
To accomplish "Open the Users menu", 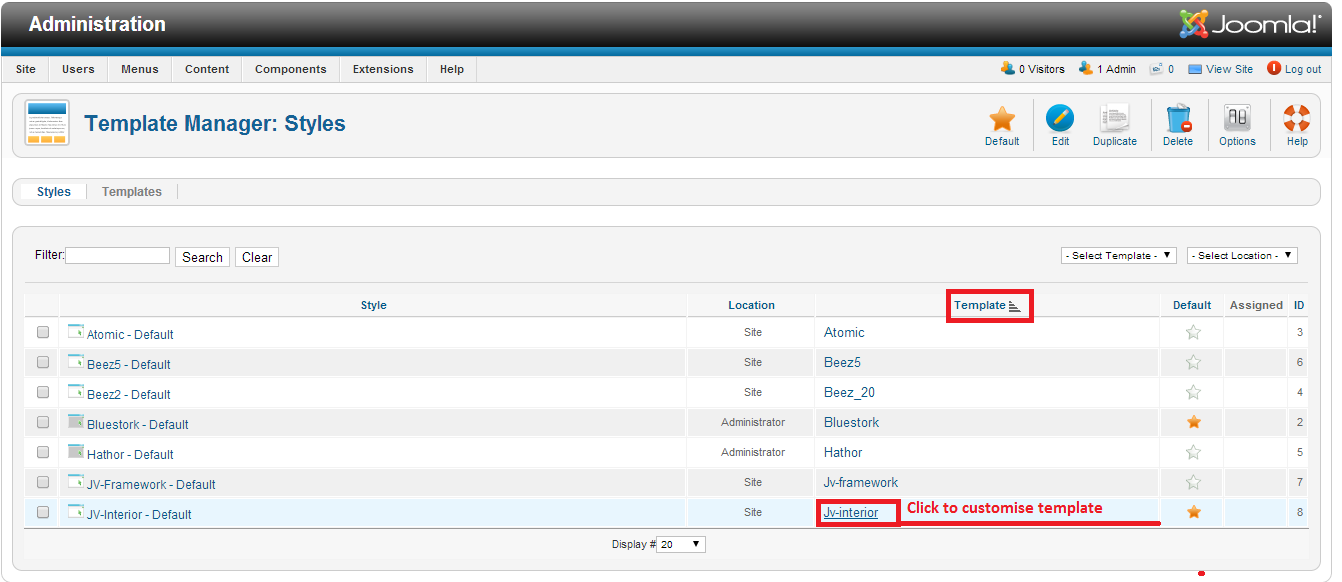I will tap(78, 69).
